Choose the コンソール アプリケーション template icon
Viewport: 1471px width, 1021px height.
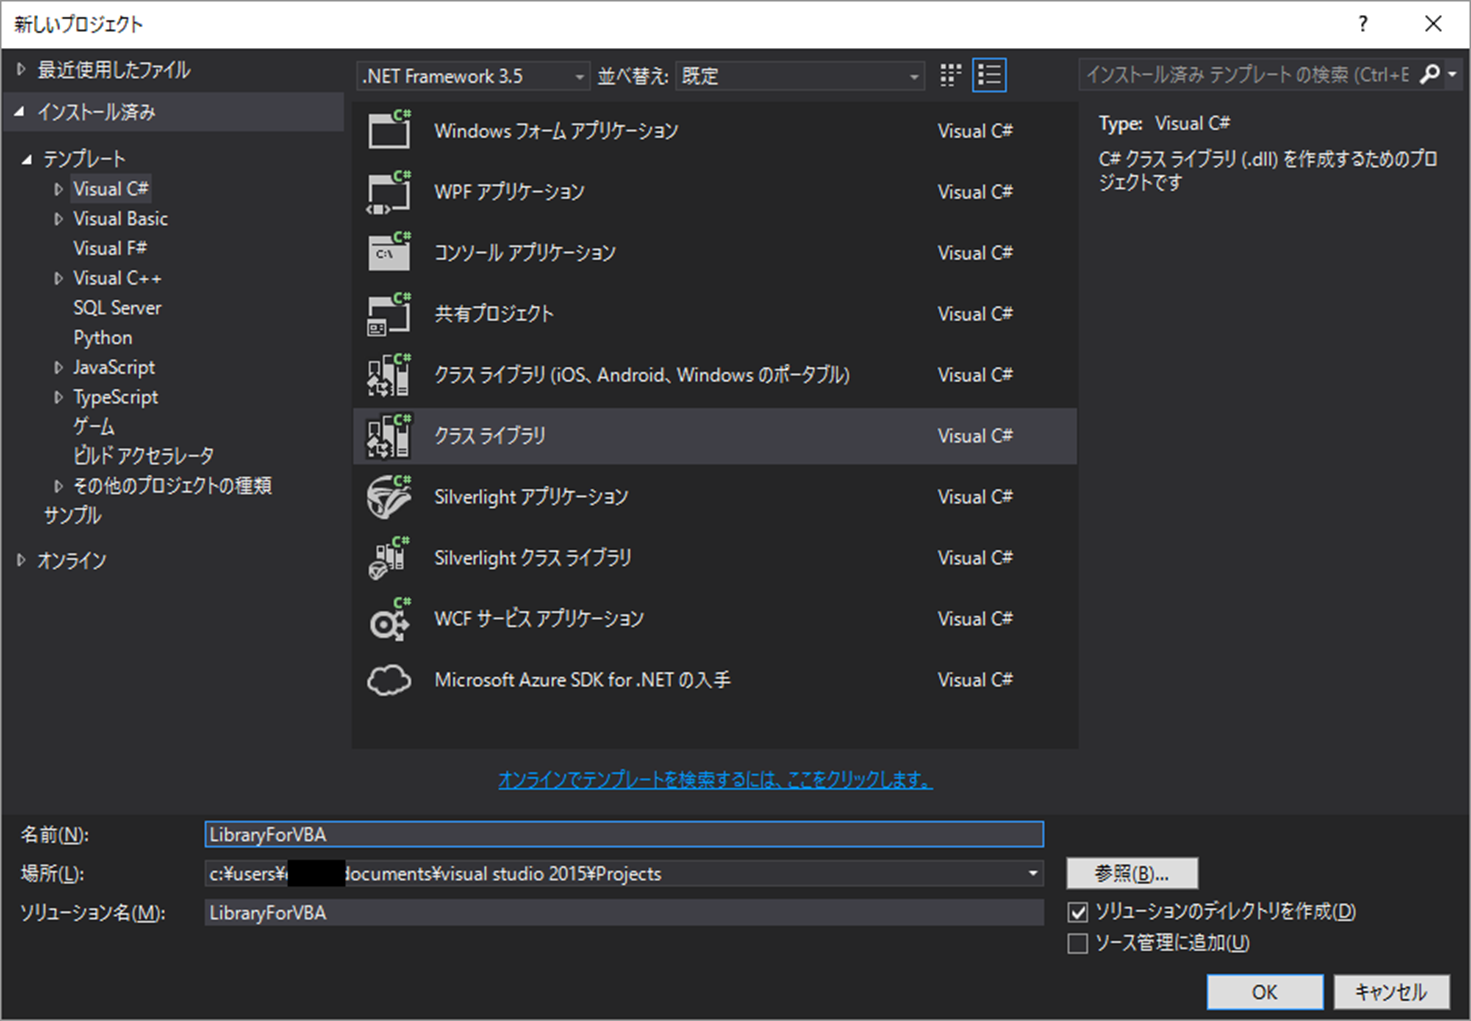pos(389,253)
